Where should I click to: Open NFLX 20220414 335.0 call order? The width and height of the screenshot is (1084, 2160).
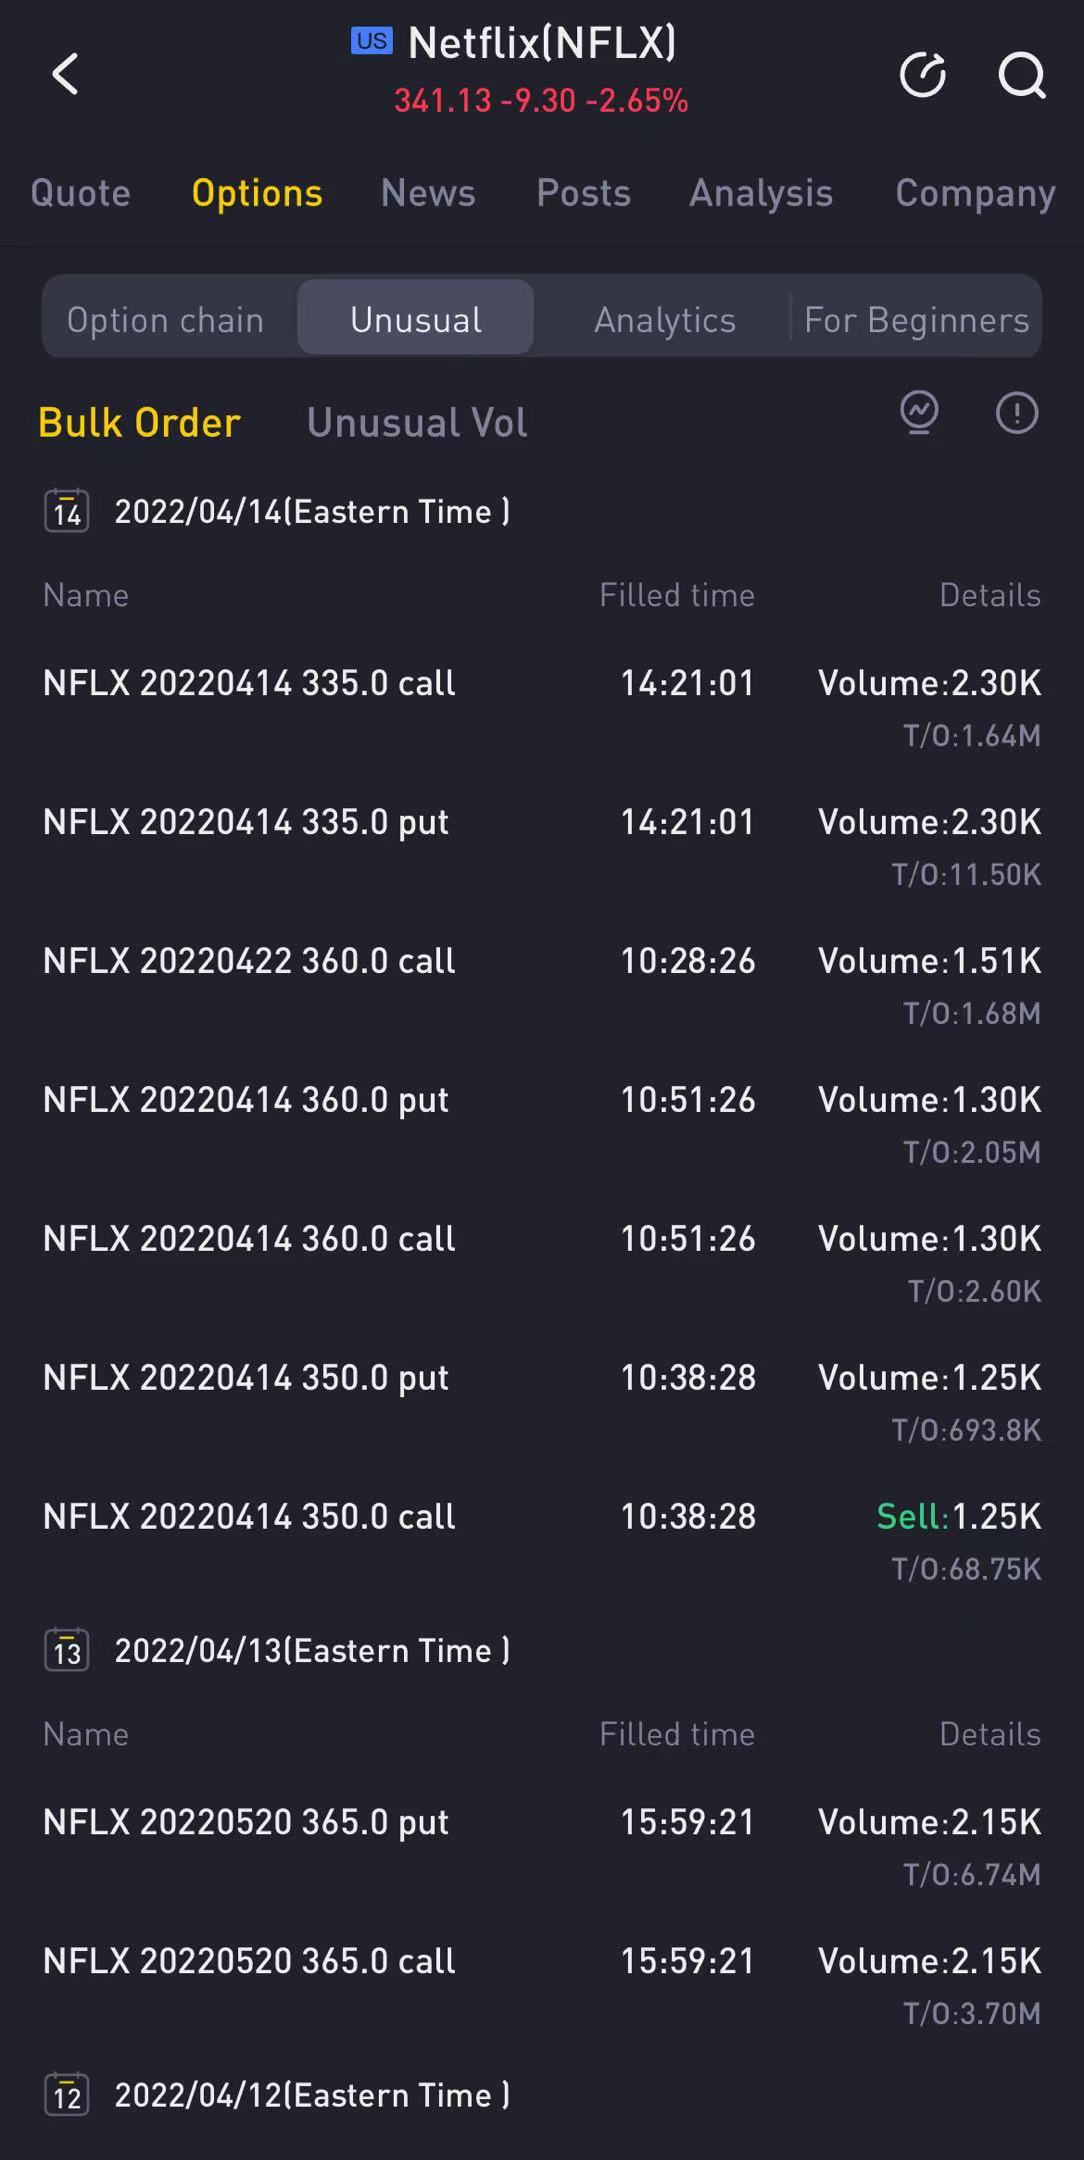coord(542,707)
